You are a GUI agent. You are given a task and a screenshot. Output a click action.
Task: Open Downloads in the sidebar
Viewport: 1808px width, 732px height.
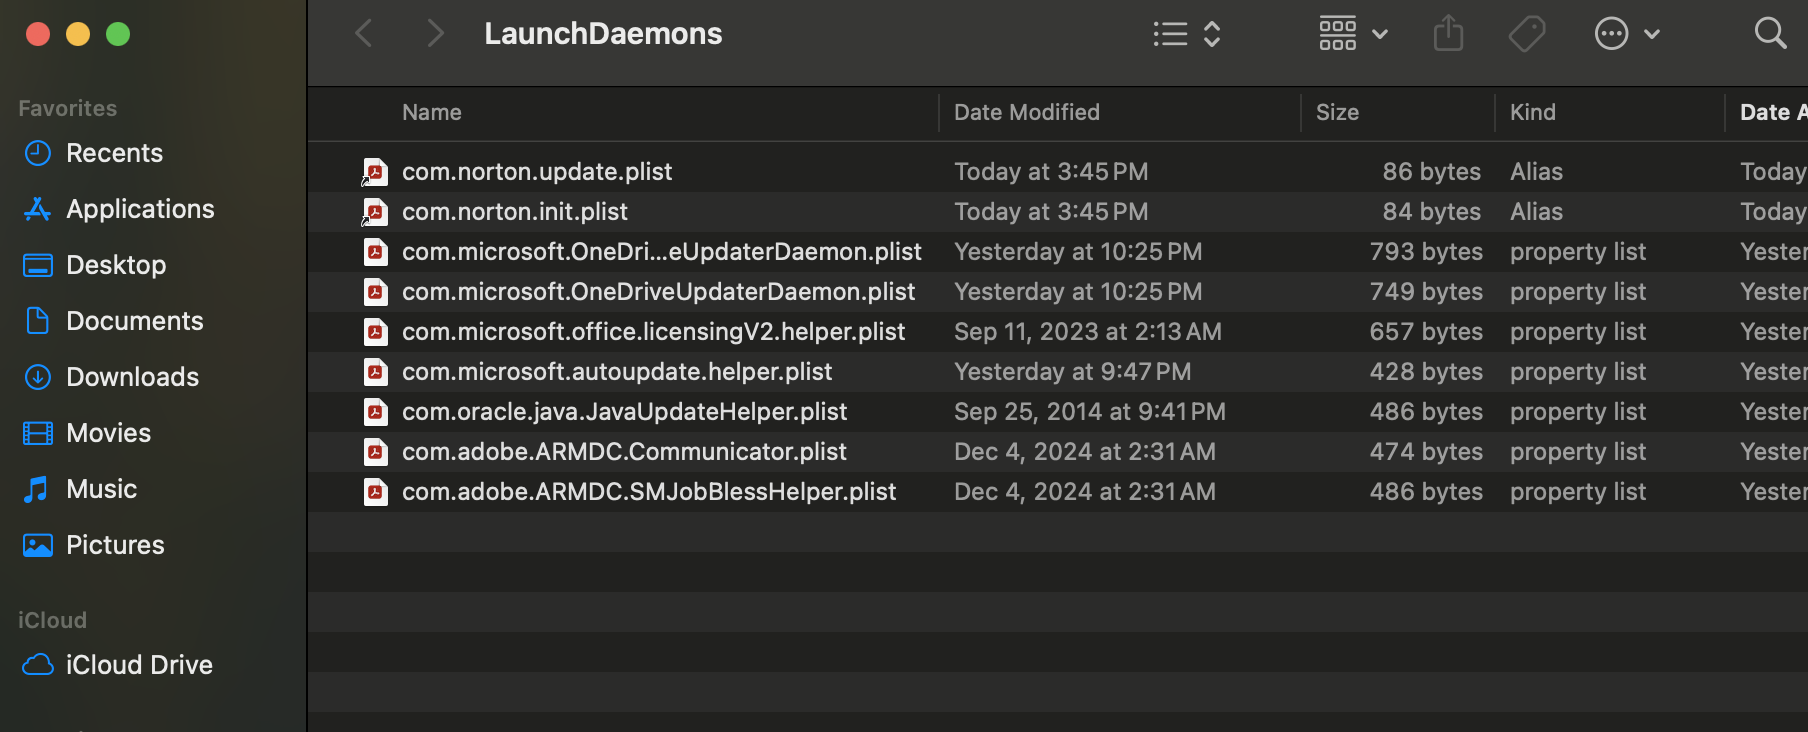[x=132, y=377]
